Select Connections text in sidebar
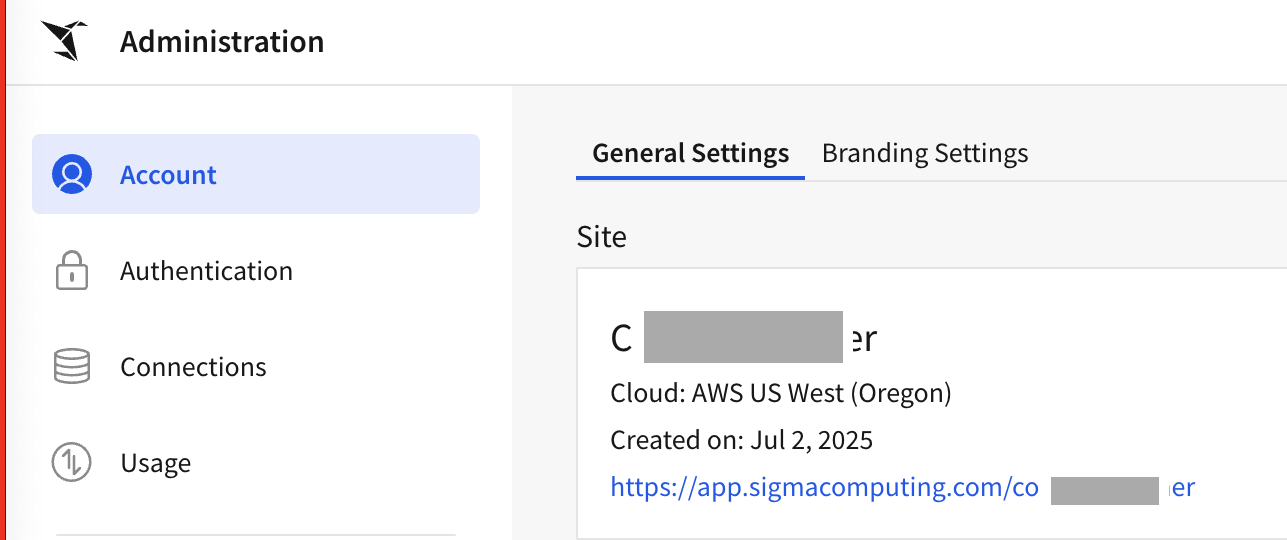Viewport: 1287px width, 540px height. tap(193, 367)
